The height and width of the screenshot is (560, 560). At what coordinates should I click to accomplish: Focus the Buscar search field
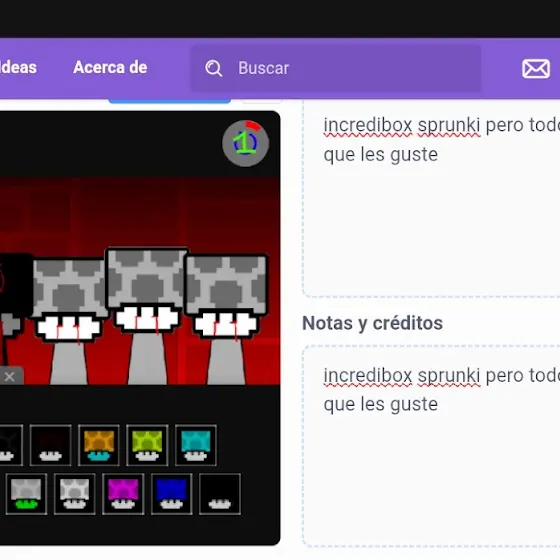point(336,68)
